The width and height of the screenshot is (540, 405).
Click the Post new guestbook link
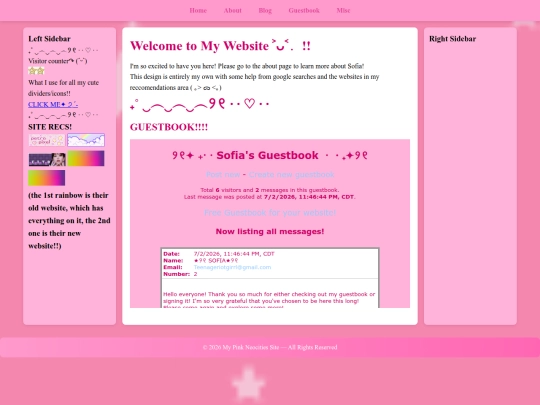pyautogui.click(x=223, y=175)
